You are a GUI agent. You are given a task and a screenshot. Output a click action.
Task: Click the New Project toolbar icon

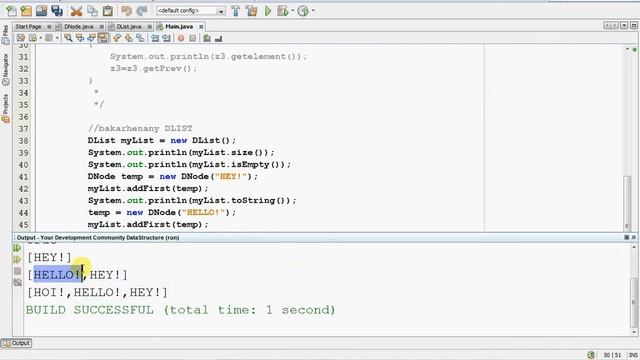[27, 11]
